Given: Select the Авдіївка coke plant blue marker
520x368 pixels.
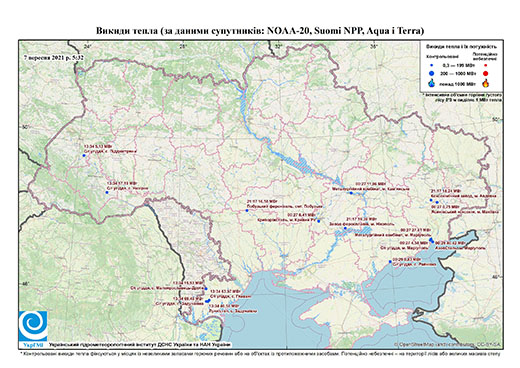Looking at the screenshot, I should point(431,200).
